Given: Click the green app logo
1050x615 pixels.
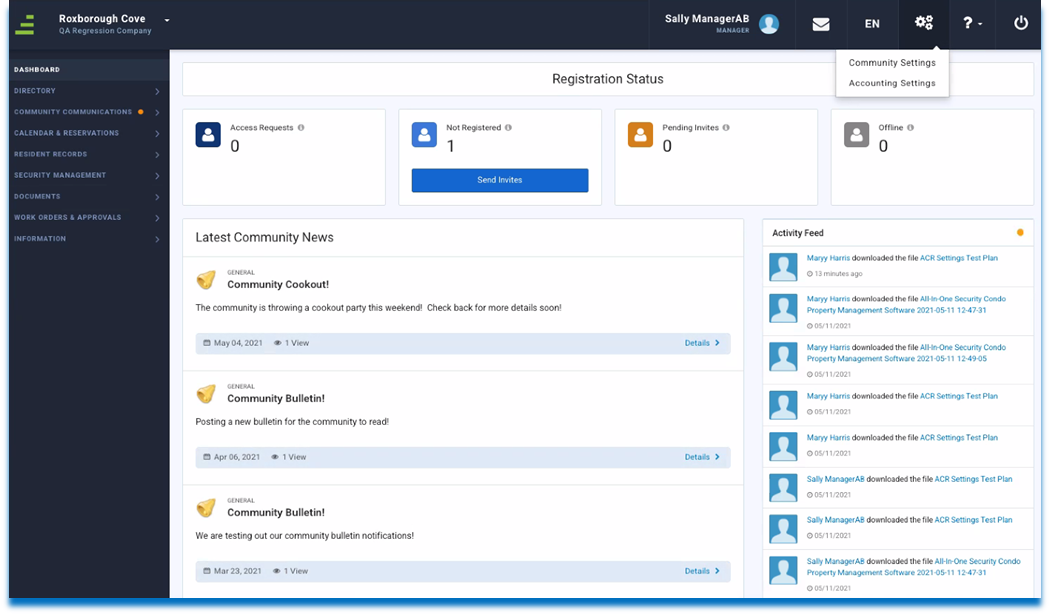Looking at the screenshot, I should pyautogui.click(x=25, y=24).
